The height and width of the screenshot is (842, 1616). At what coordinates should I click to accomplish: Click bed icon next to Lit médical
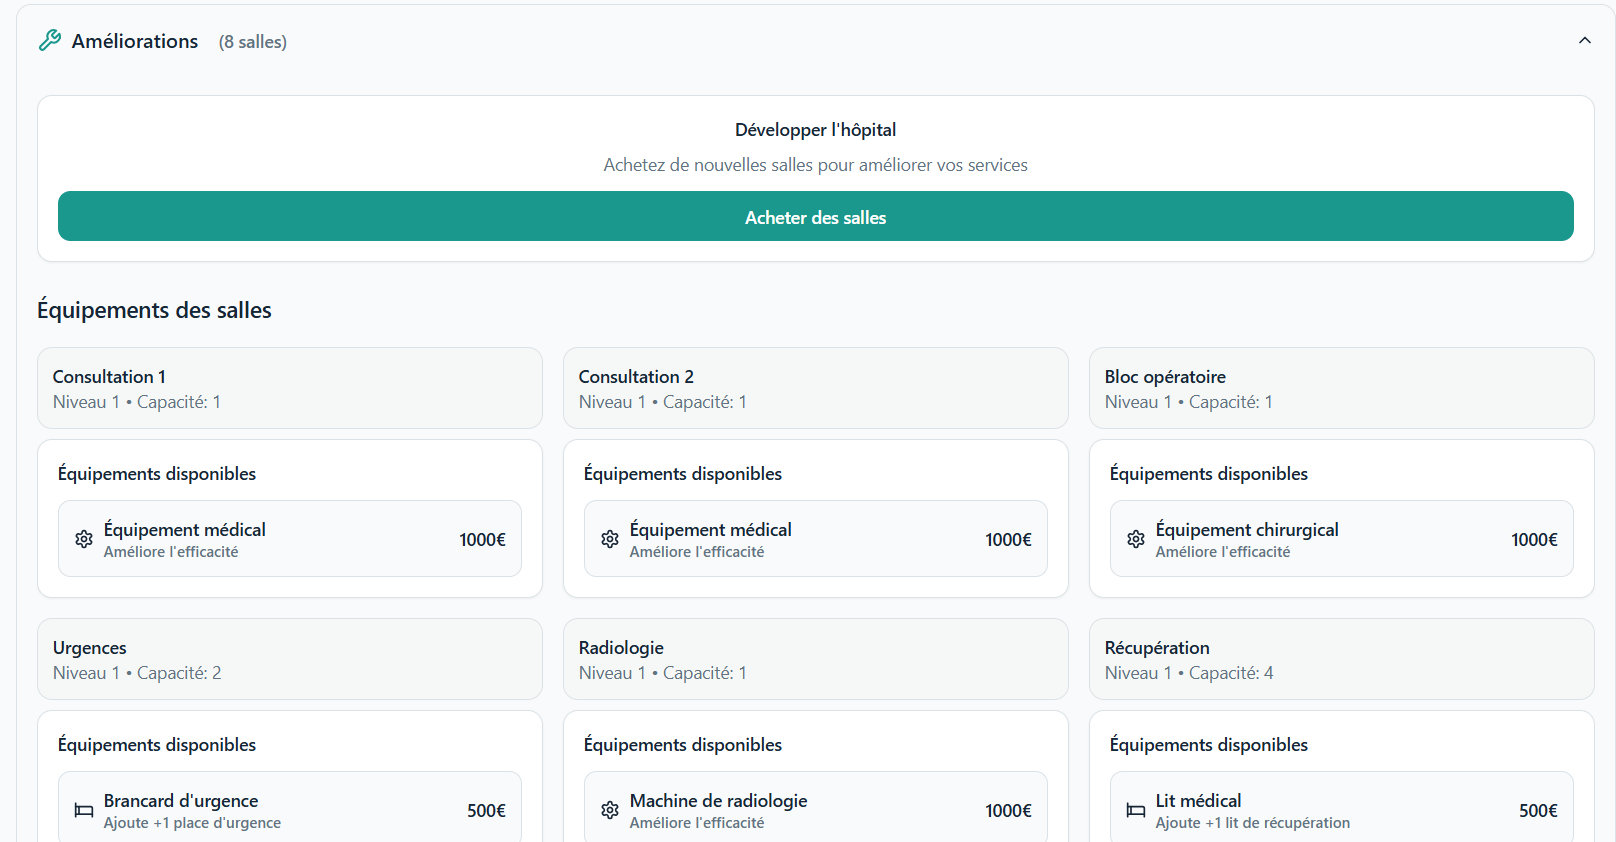pyautogui.click(x=1136, y=810)
